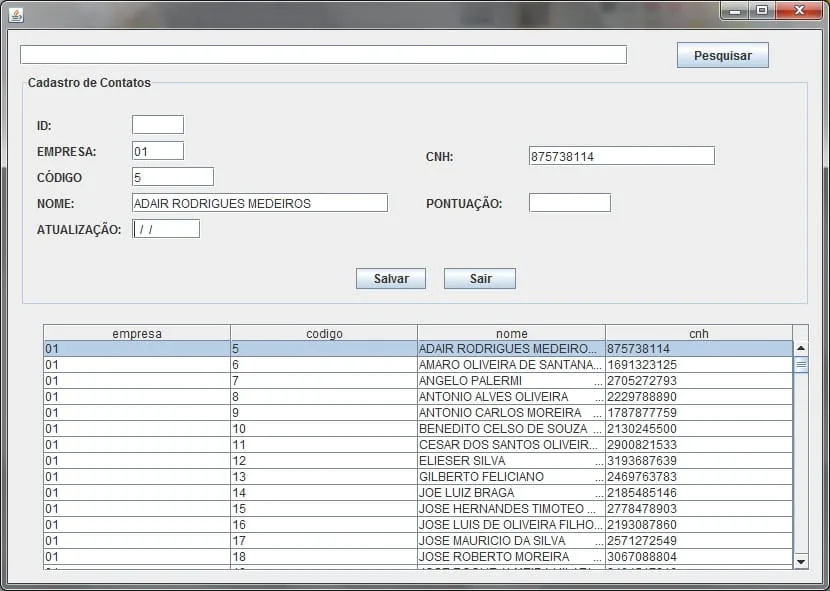Screen dimensions: 830x591
Task: Click empresa cell in the codigo 12 row
Action: [137, 460]
